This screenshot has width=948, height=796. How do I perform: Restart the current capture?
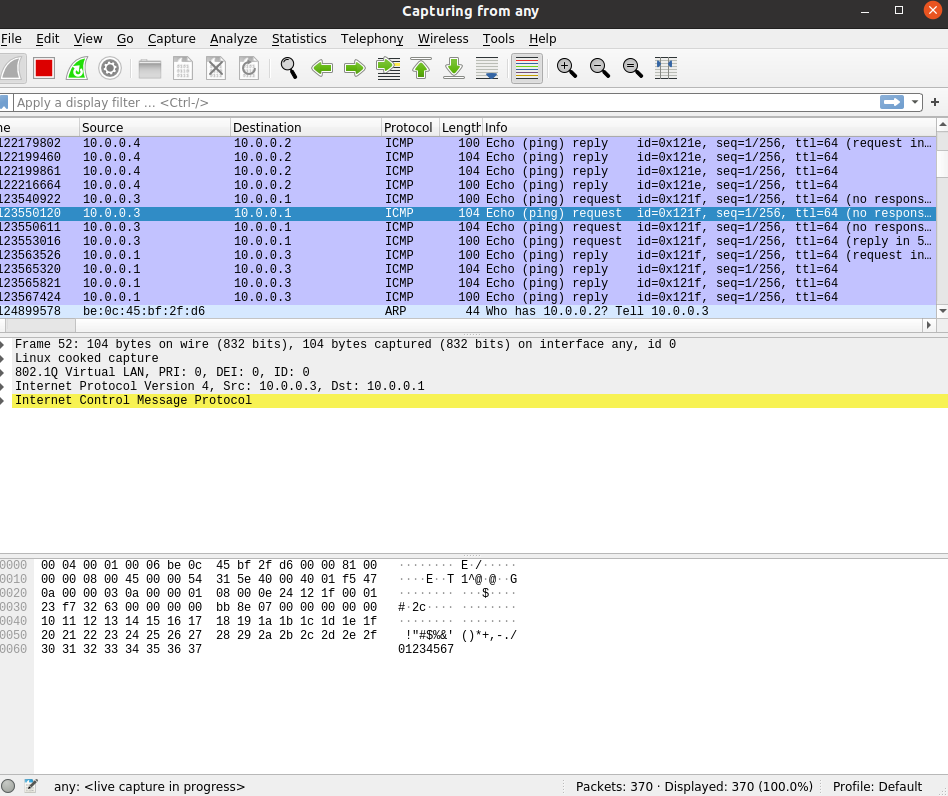click(x=77, y=68)
